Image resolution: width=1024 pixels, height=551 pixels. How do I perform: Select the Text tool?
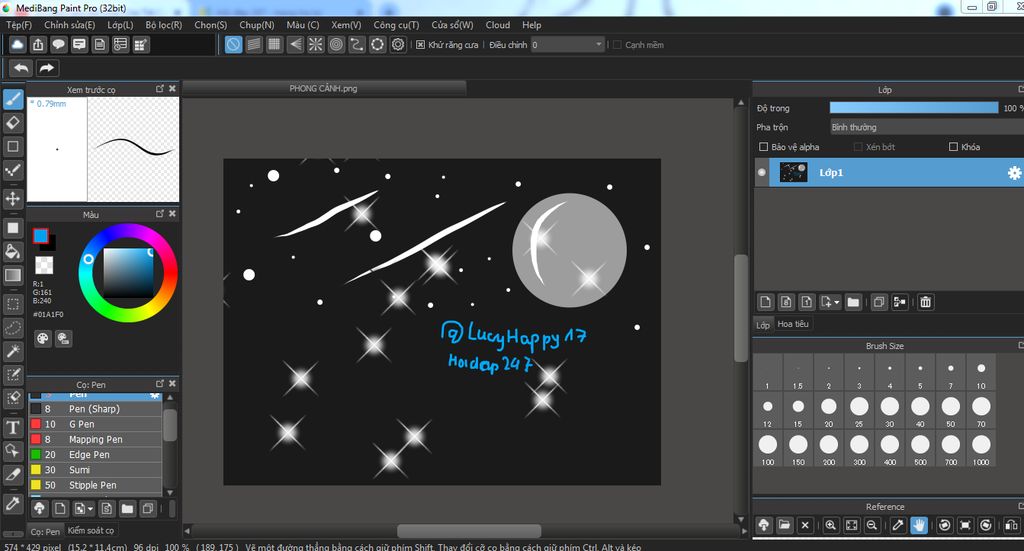click(x=13, y=428)
